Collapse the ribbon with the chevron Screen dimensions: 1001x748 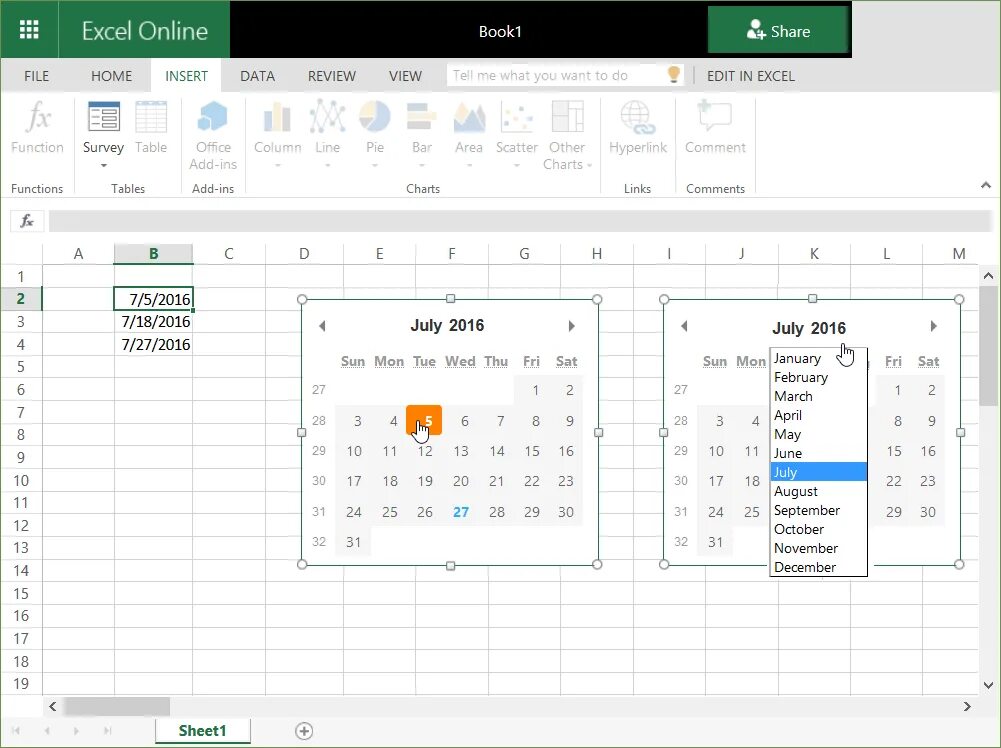pyautogui.click(x=986, y=186)
